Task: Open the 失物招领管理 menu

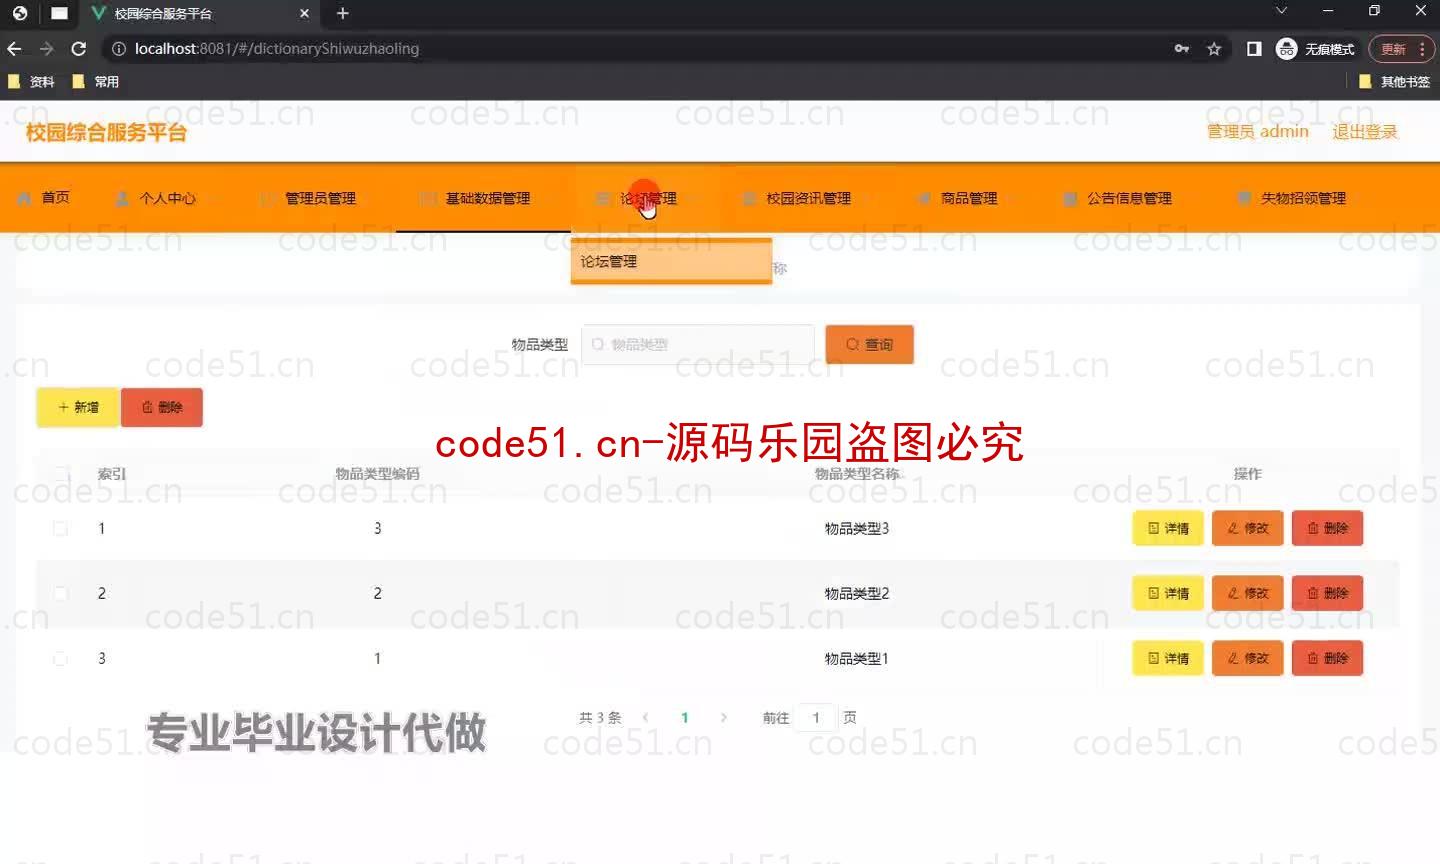Action: click(1292, 198)
